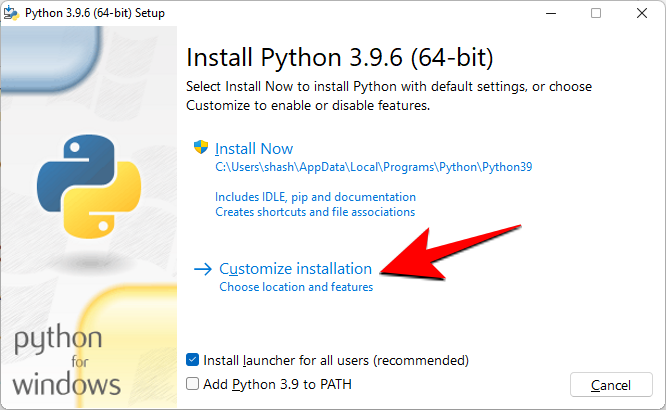The height and width of the screenshot is (410, 666).
Task: Click the 'Install Python 3.9.6 (64-bit)' heading
Action: (340, 55)
